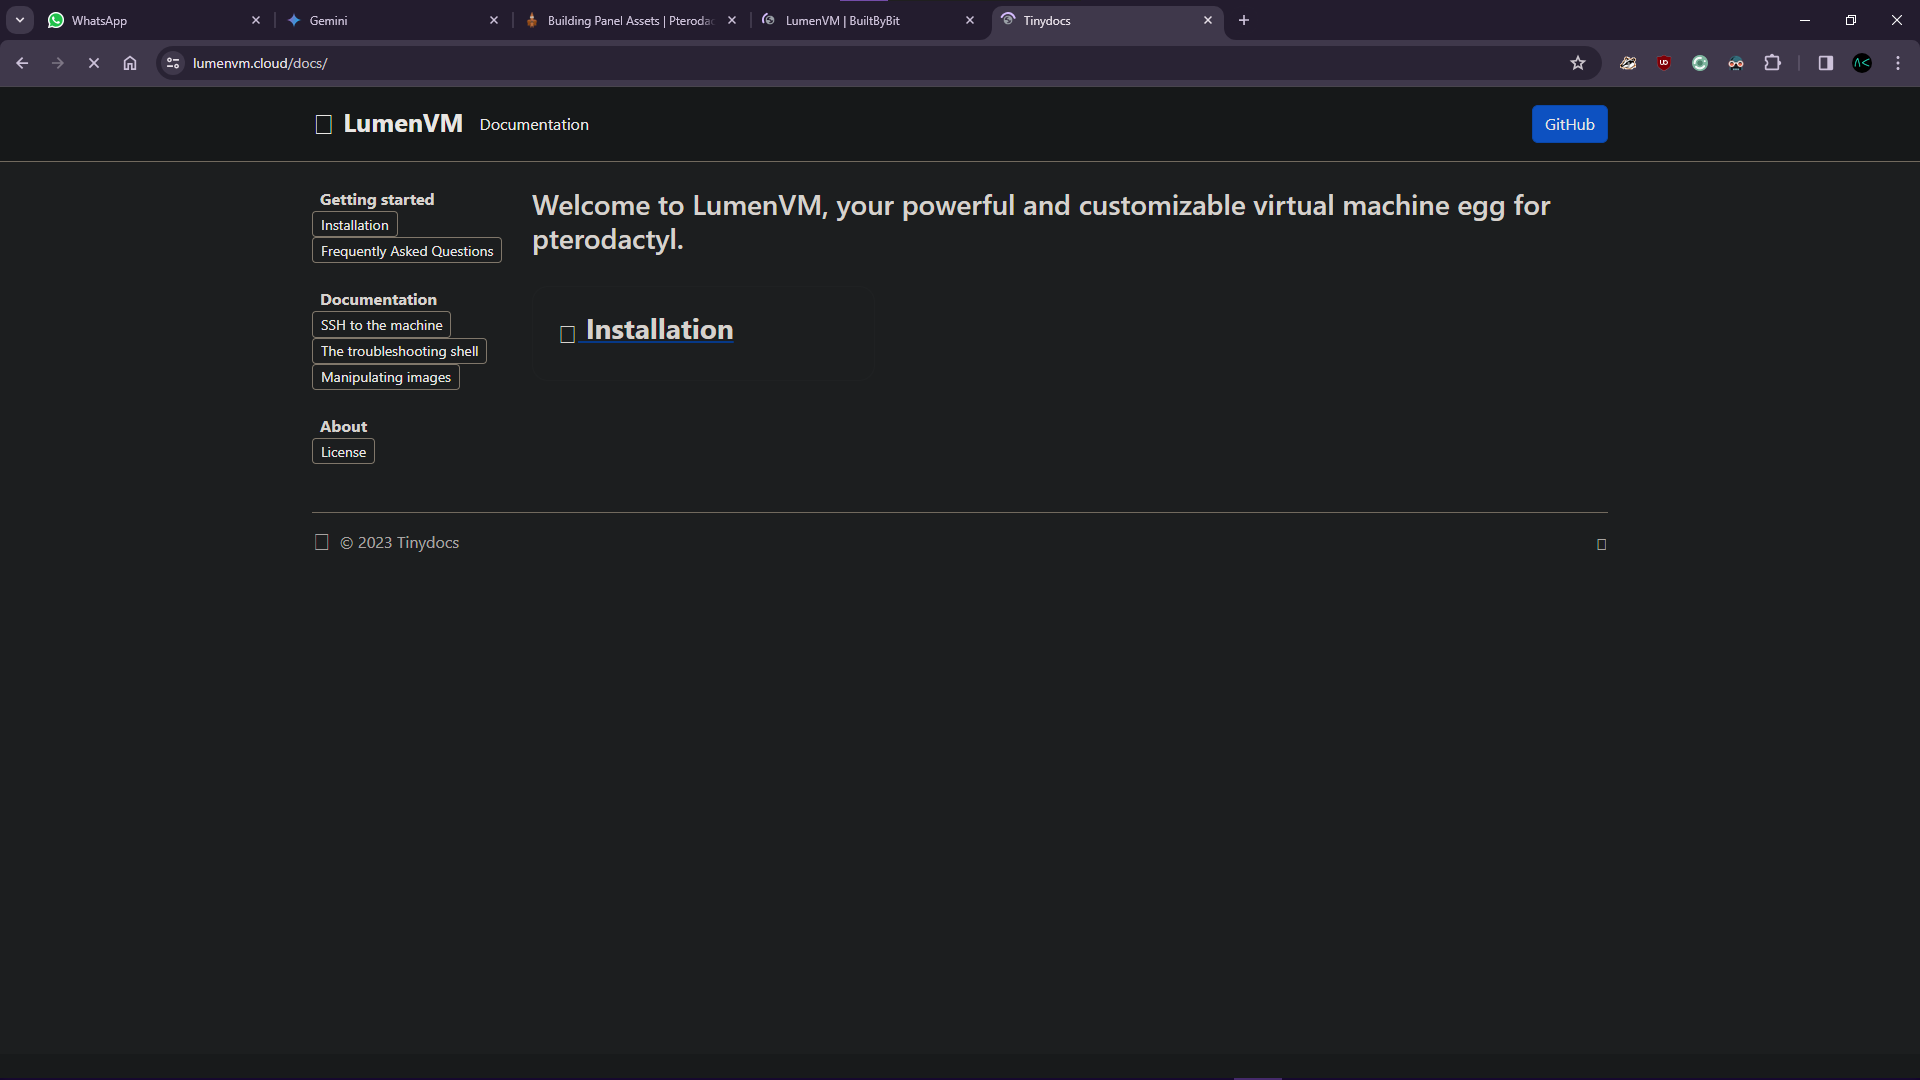
Task: Open the Installation sidebar link
Action: (354, 225)
